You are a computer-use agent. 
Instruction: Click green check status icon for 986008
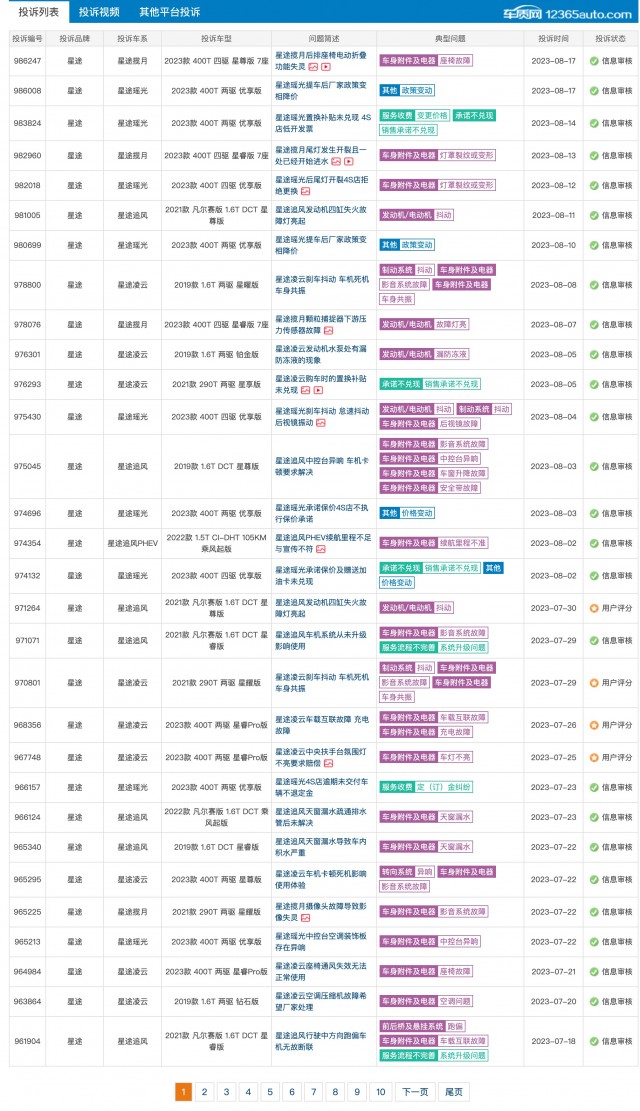[x=594, y=91]
